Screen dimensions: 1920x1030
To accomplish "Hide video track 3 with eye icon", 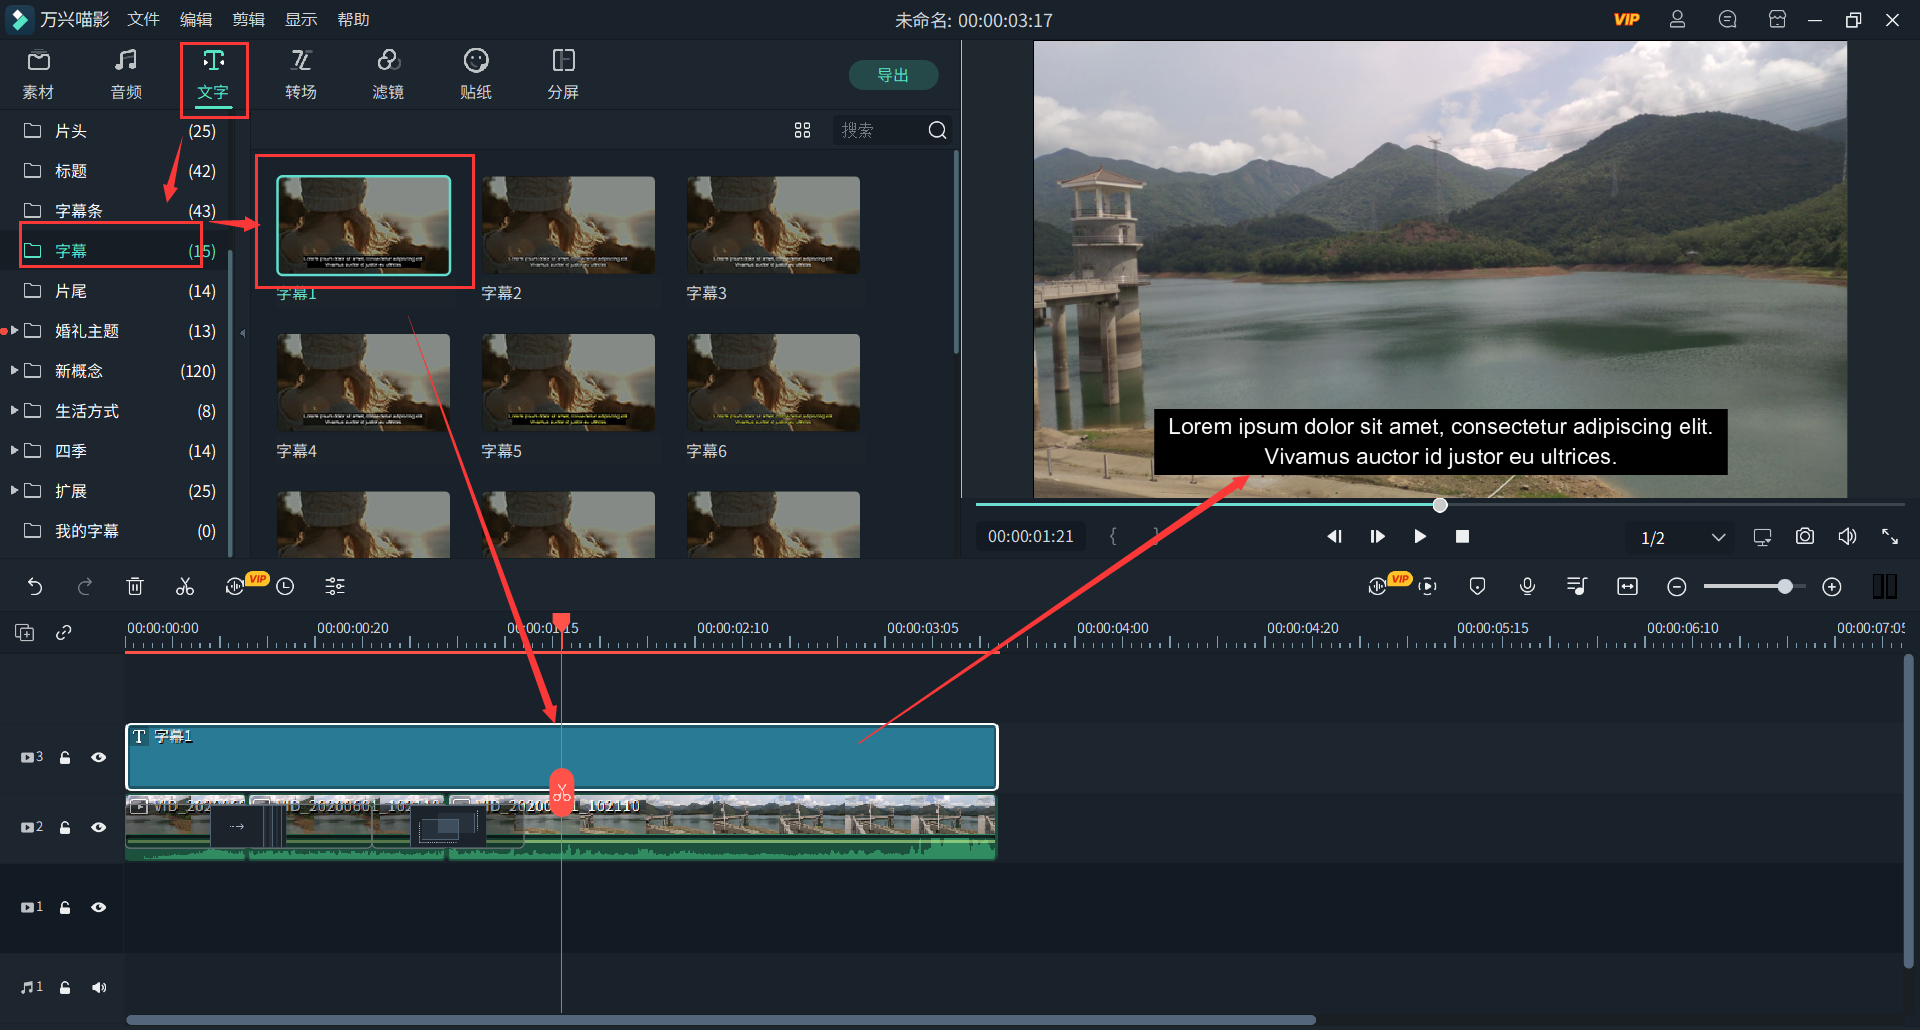I will point(99,758).
